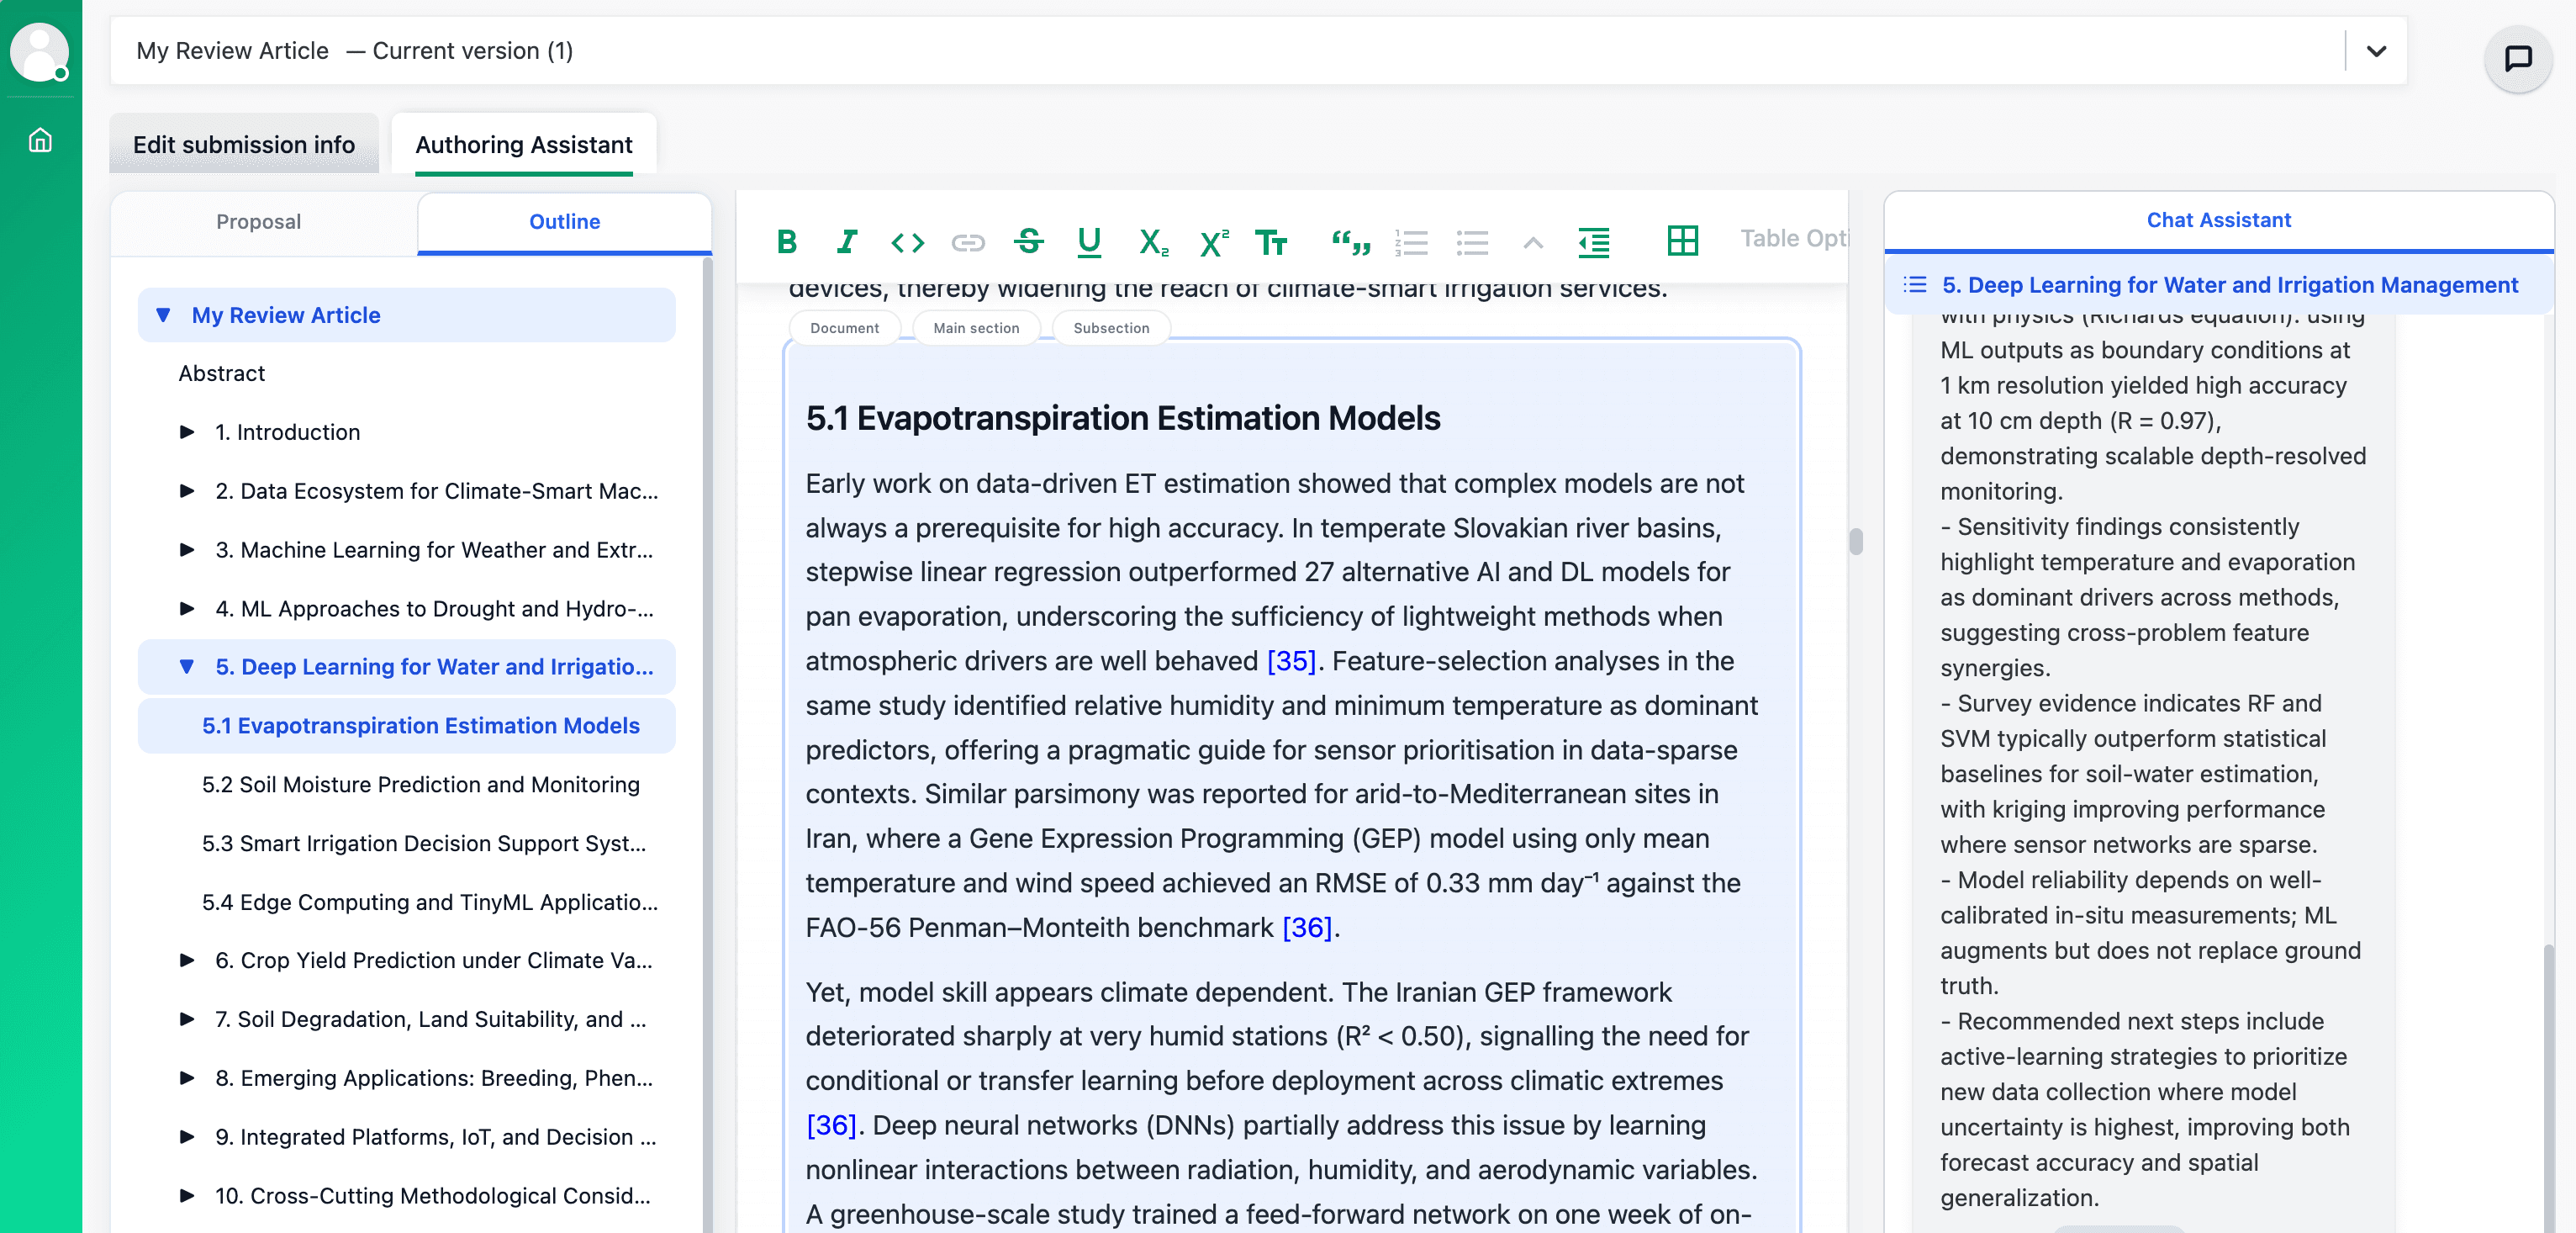Underline the selected text
Viewport: 2576px width, 1233px height.
pos(1089,241)
